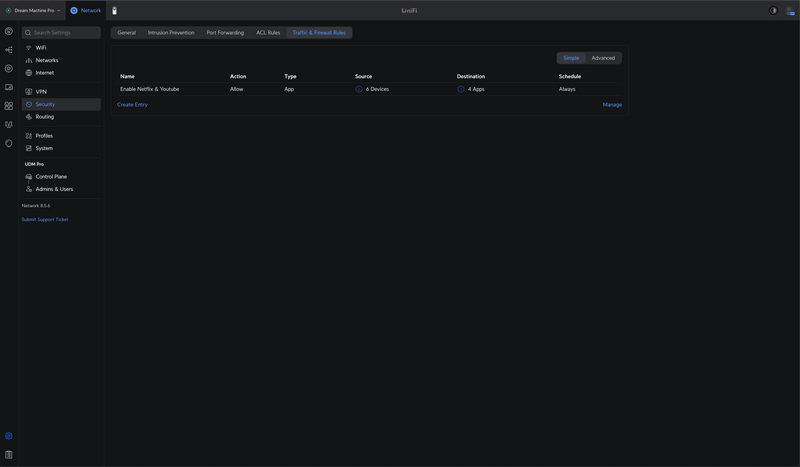Click the WiFi icon in settings menu

pyautogui.click(x=29, y=47)
